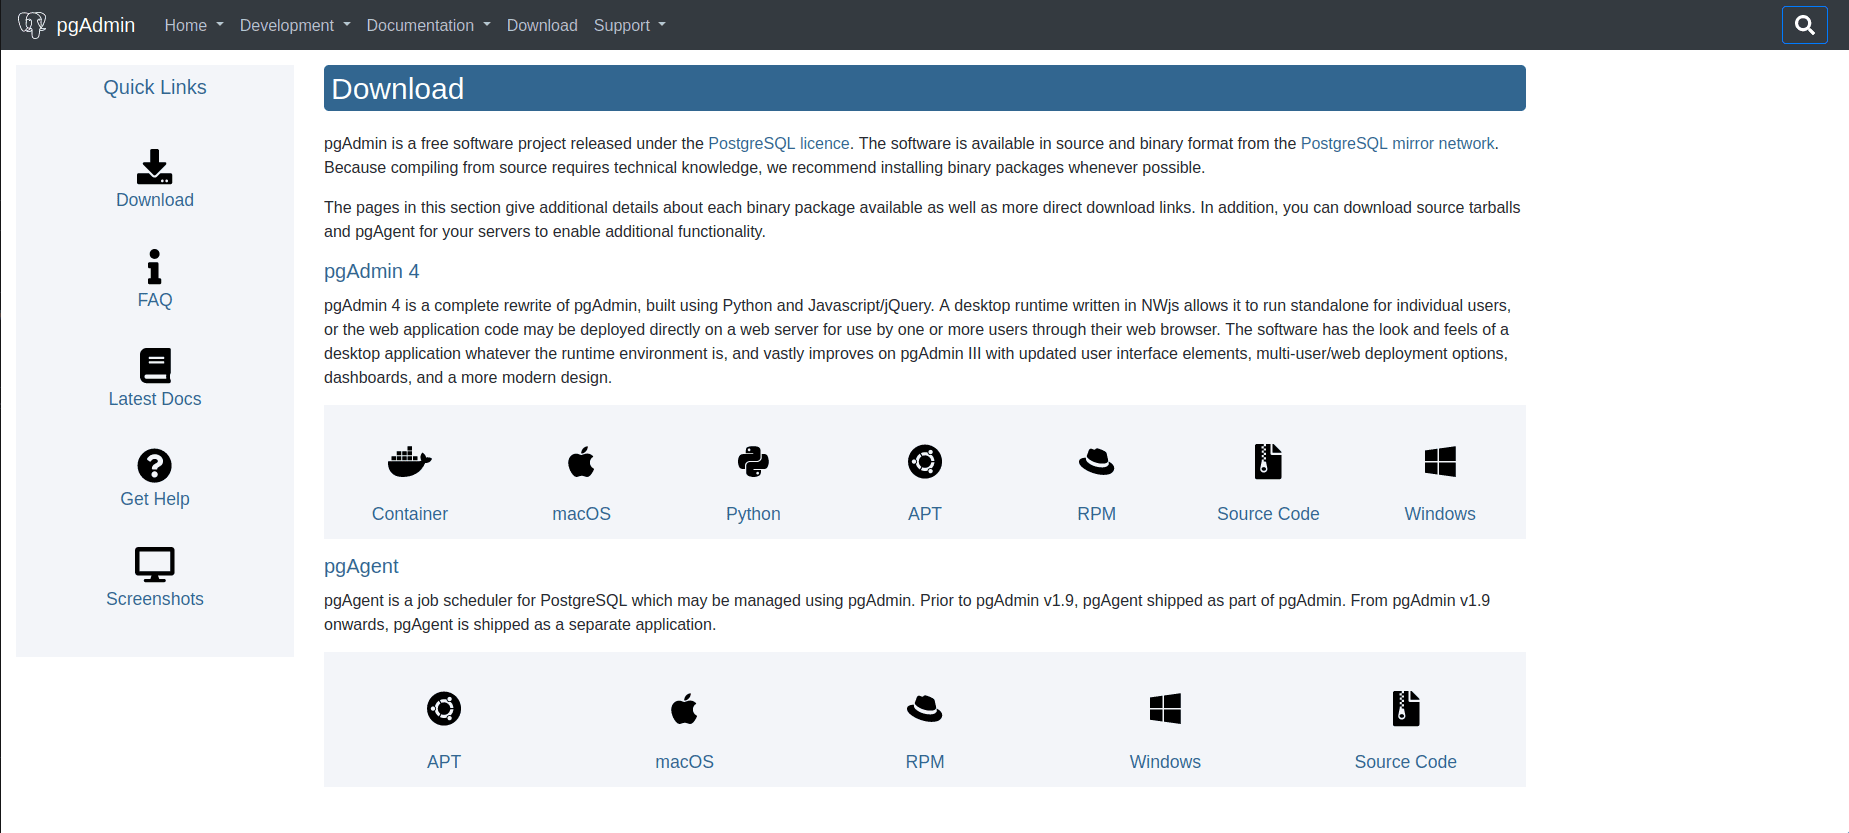The image size is (1849, 833).
Task: Click the Windows logo icon under pgAdmin 4
Action: tap(1440, 462)
